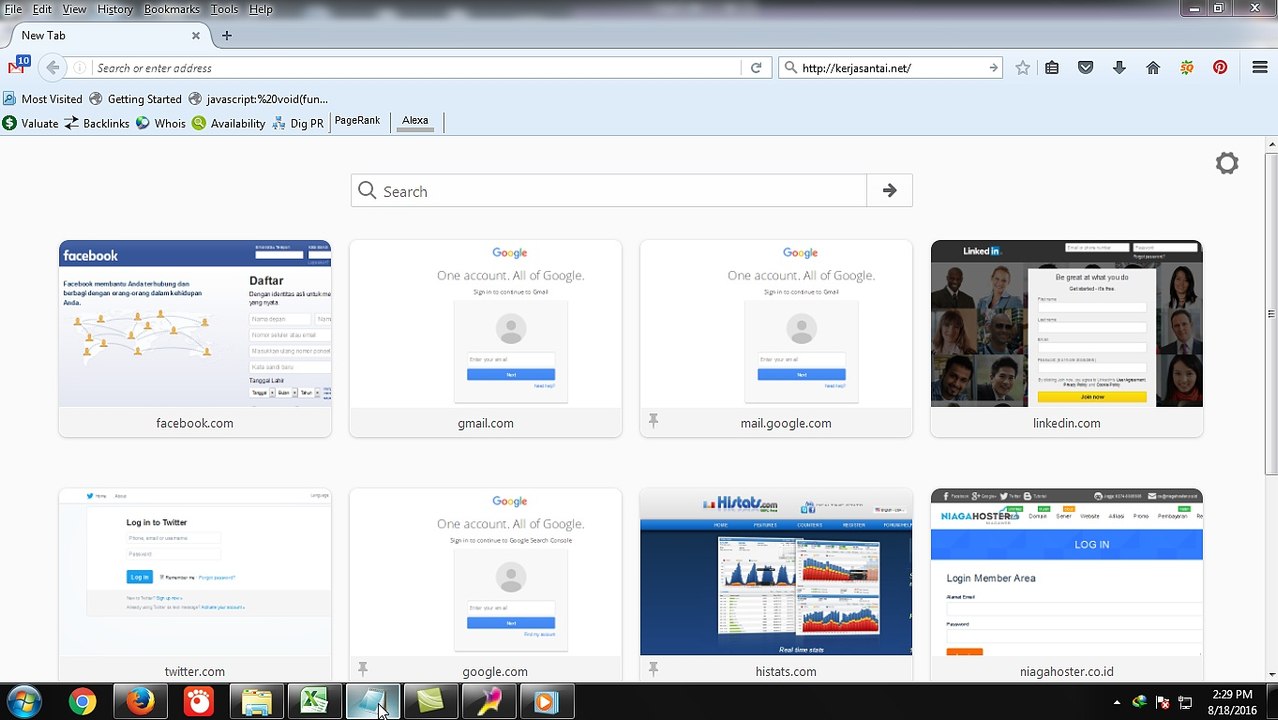Open Most Visited bookmarks folder
This screenshot has width=1278, height=720.
tap(43, 99)
